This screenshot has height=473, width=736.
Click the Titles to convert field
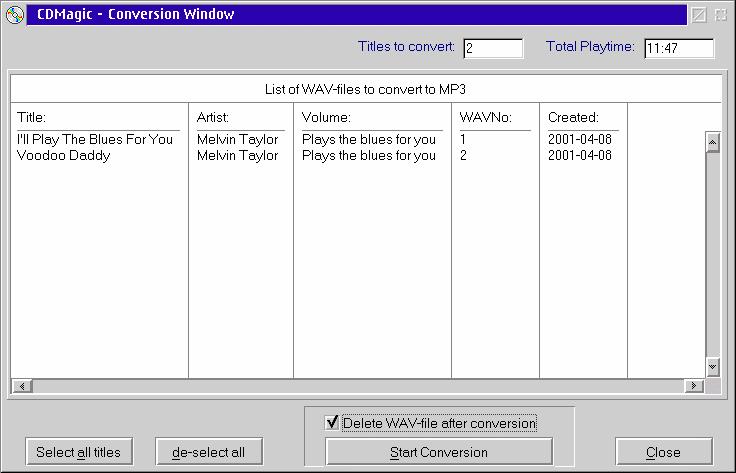[x=493, y=48]
